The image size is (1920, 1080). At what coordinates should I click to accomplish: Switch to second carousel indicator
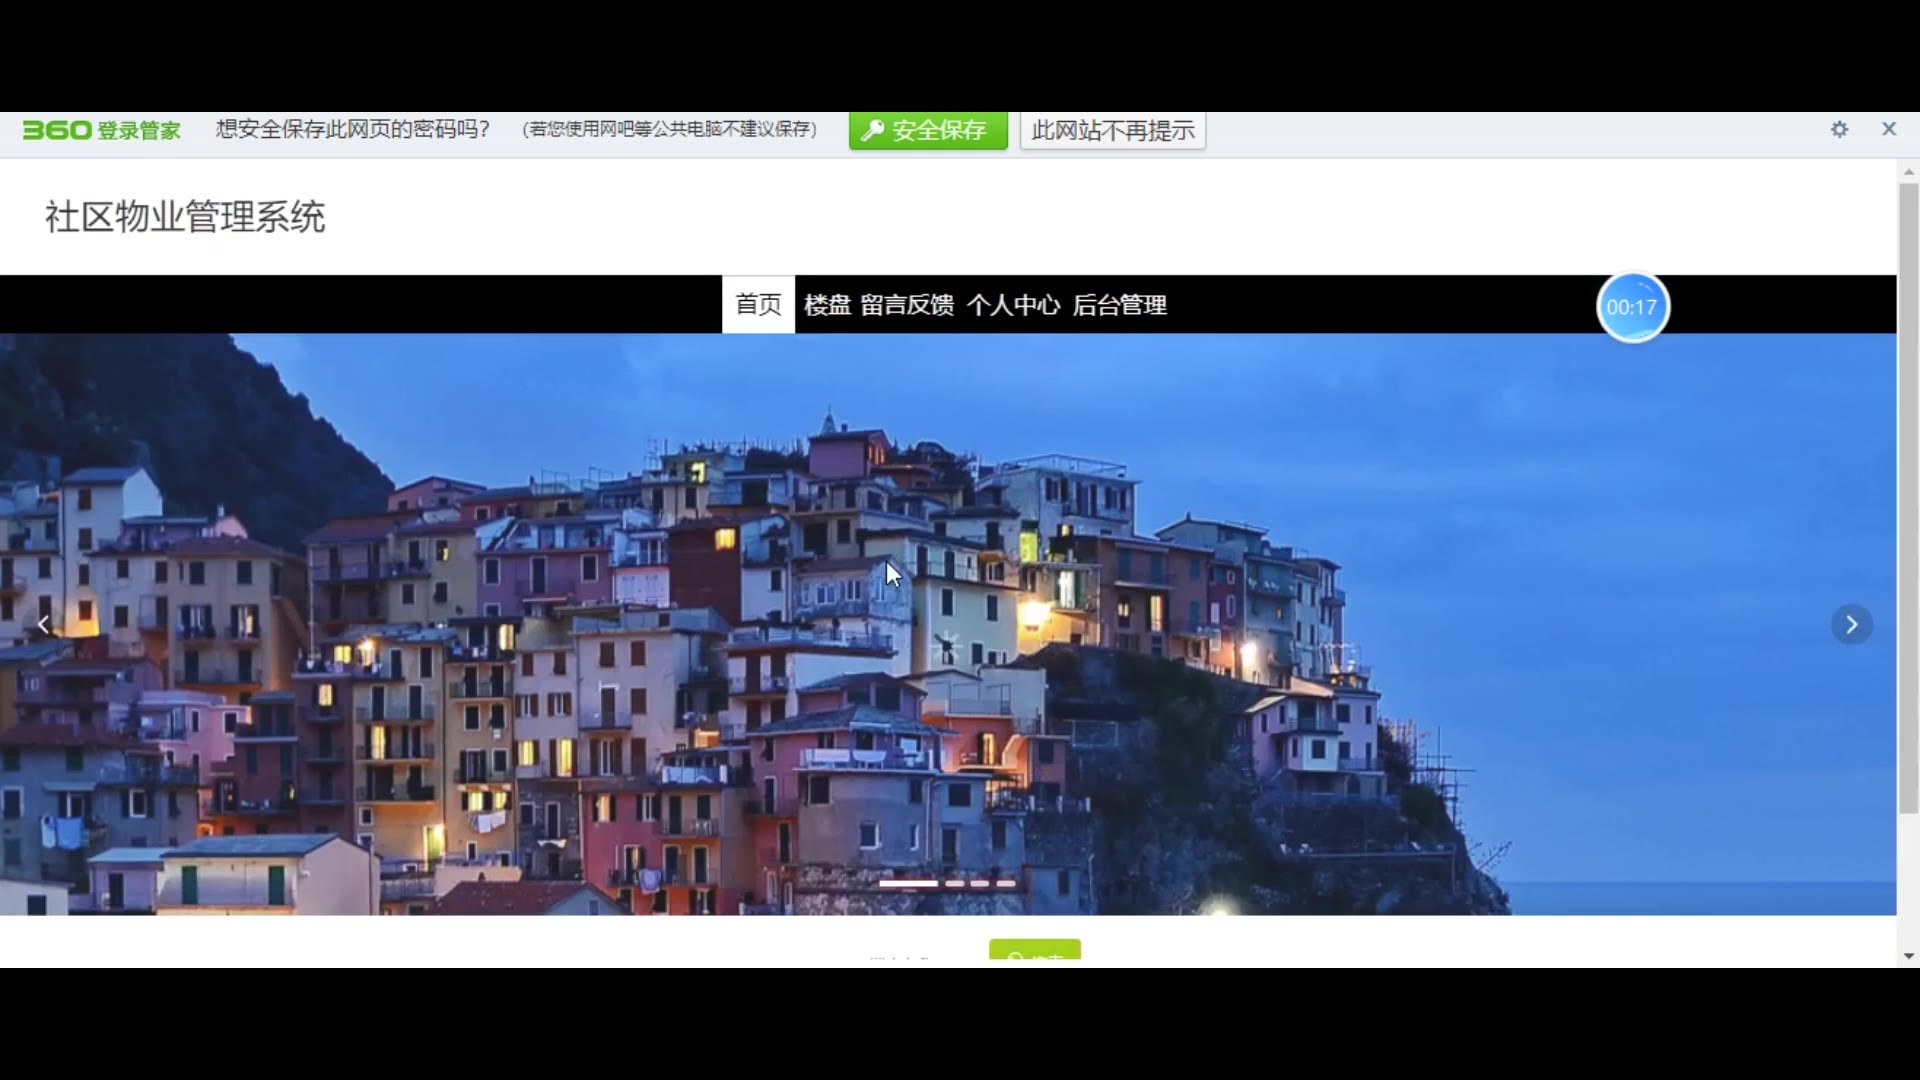click(x=955, y=883)
